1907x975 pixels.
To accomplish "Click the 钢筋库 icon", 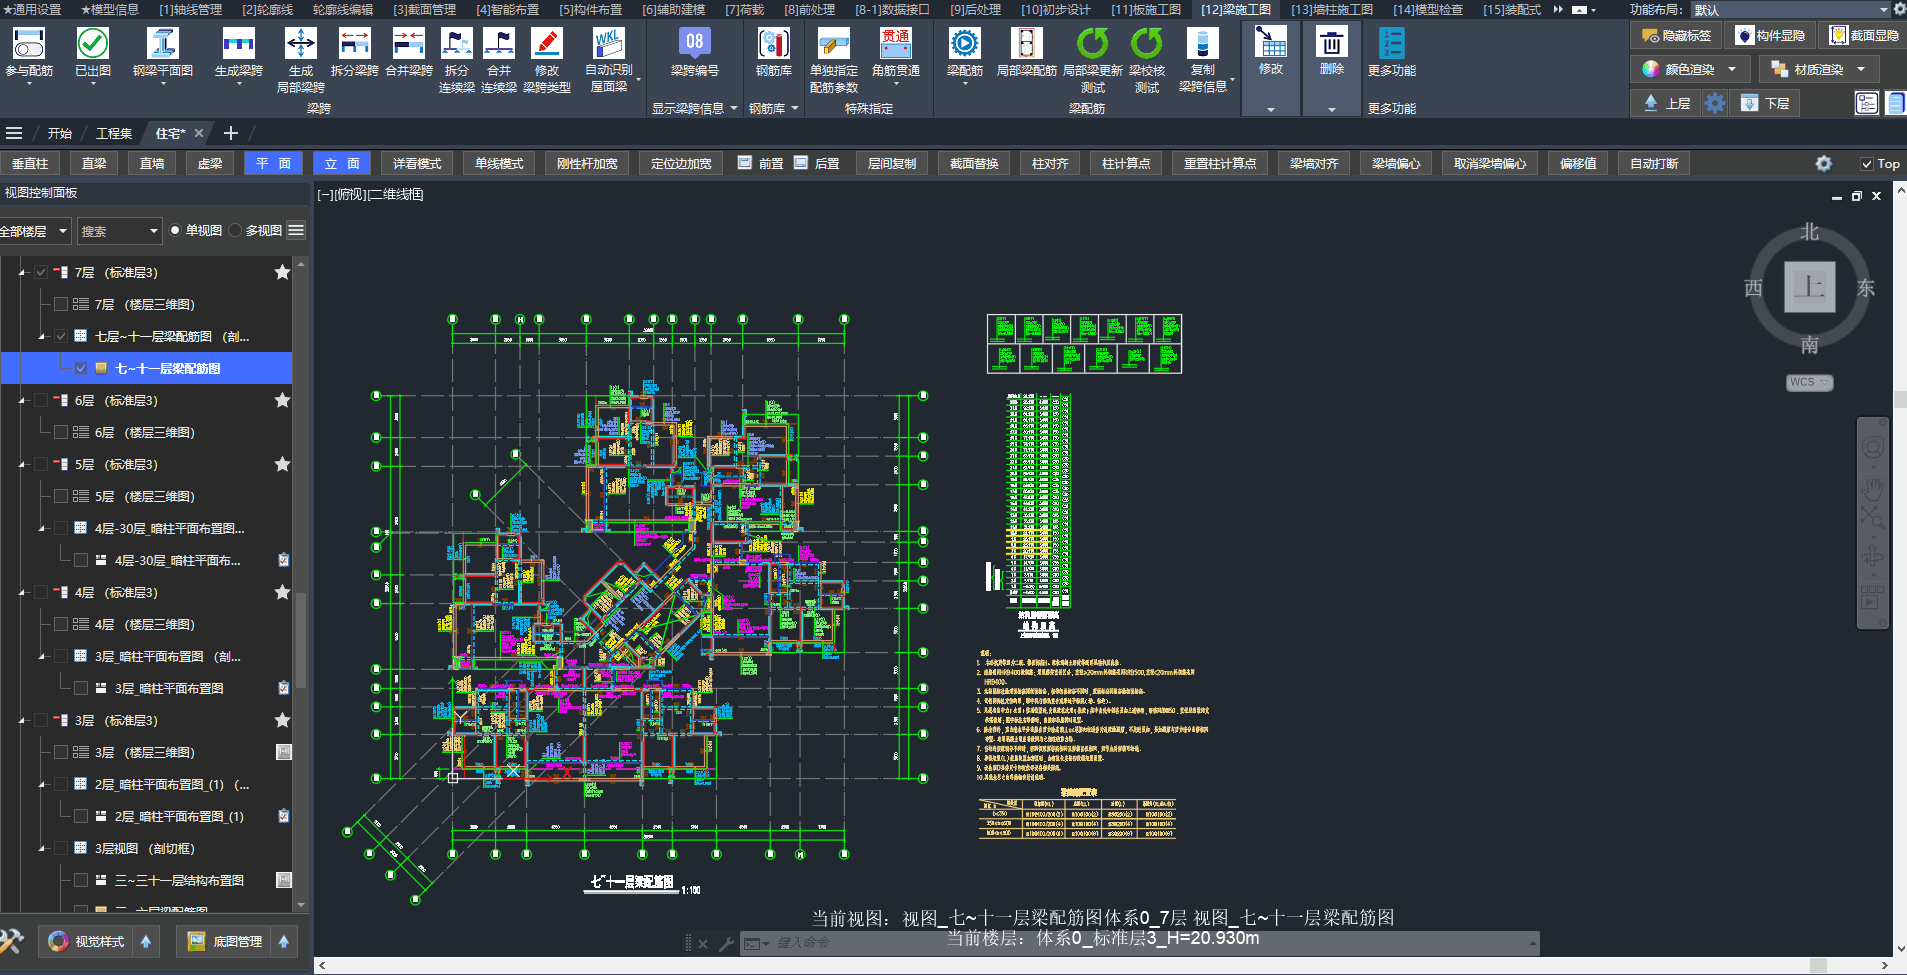I will tap(773, 45).
